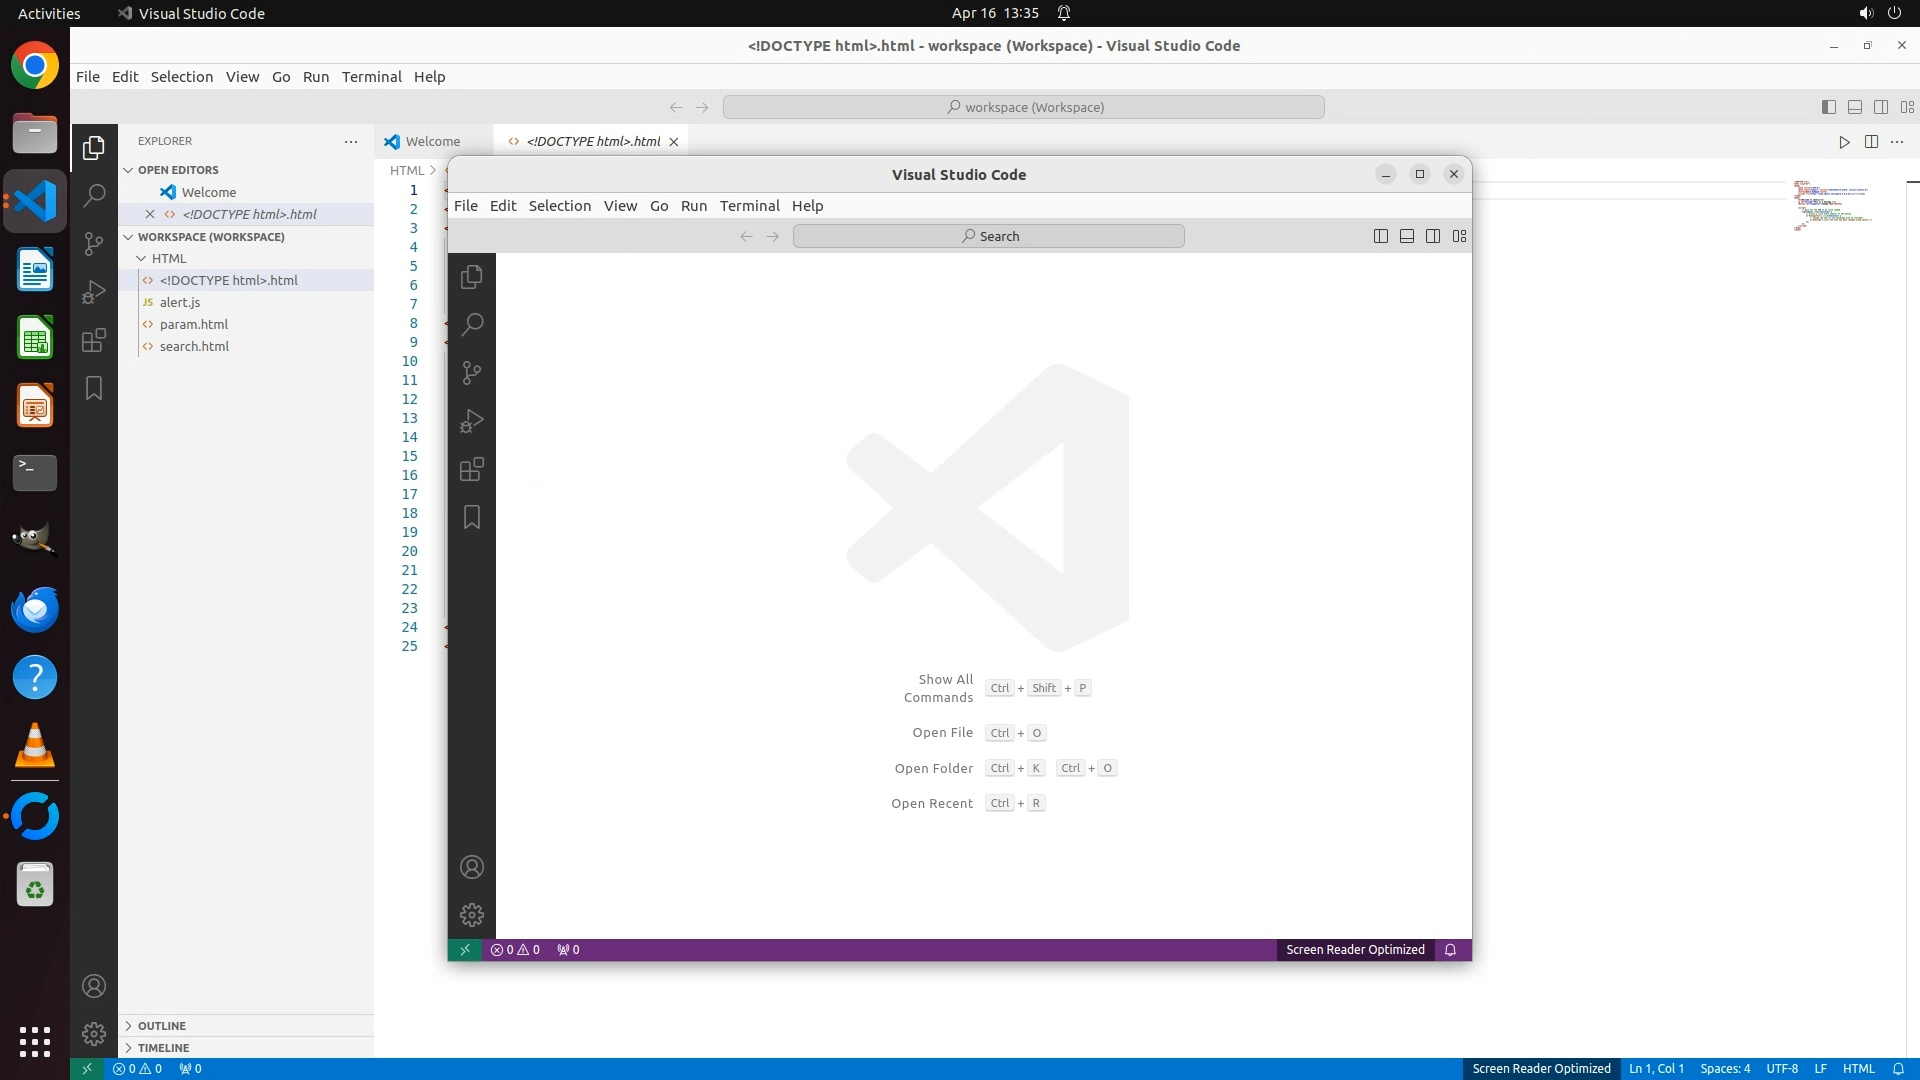The height and width of the screenshot is (1080, 1920).
Task: Open notifications bell in purple status bar
Action: [x=1450, y=950]
